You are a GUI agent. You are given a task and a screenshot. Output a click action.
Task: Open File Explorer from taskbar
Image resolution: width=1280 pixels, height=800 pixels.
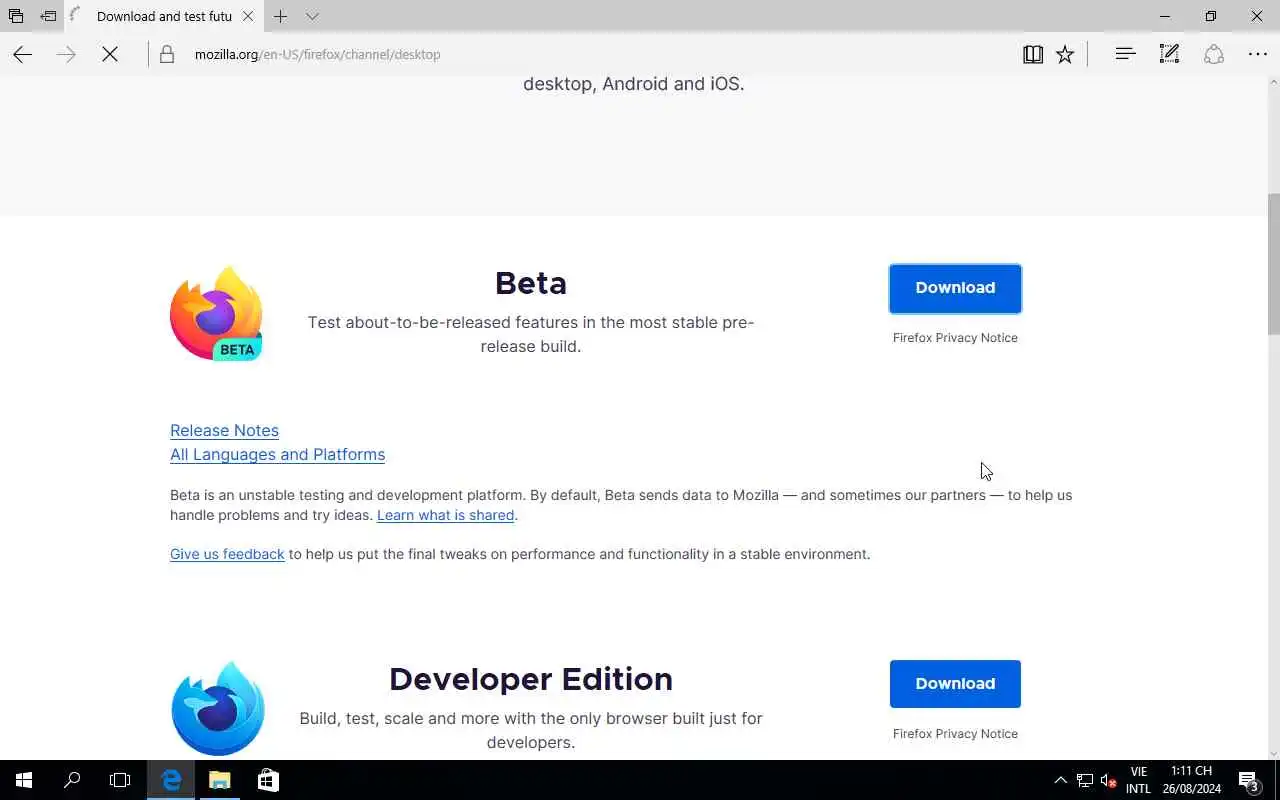point(220,780)
